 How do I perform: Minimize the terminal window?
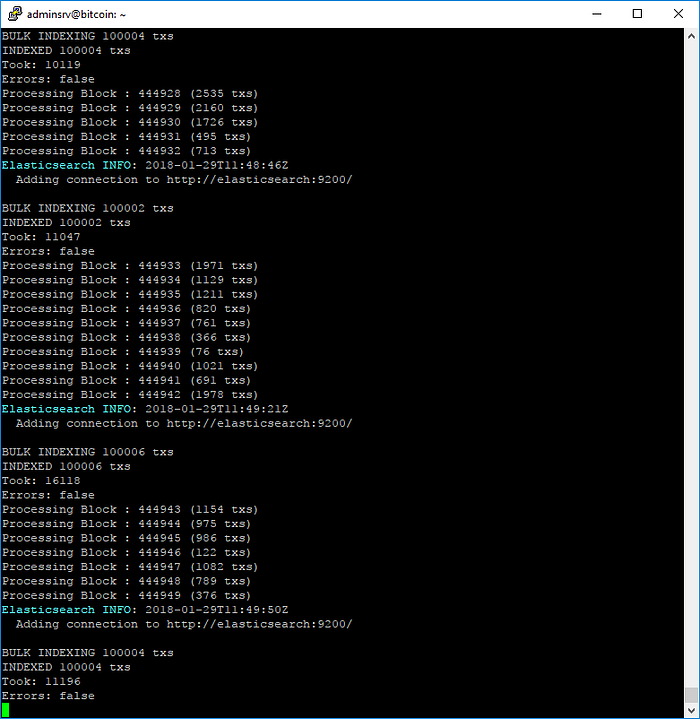tap(596, 14)
